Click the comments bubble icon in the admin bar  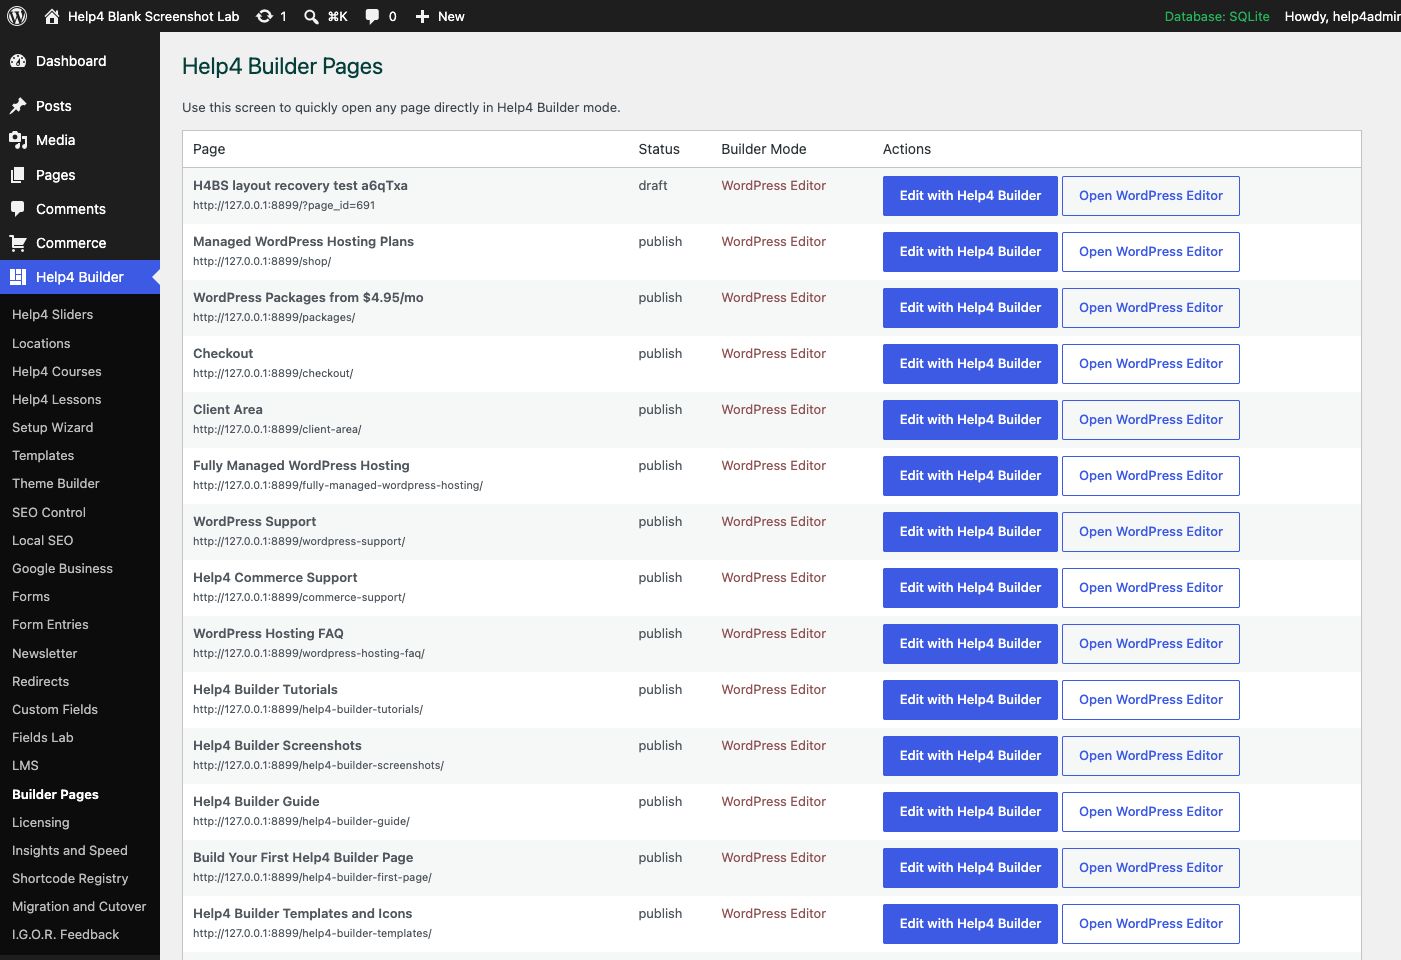(x=372, y=16)
